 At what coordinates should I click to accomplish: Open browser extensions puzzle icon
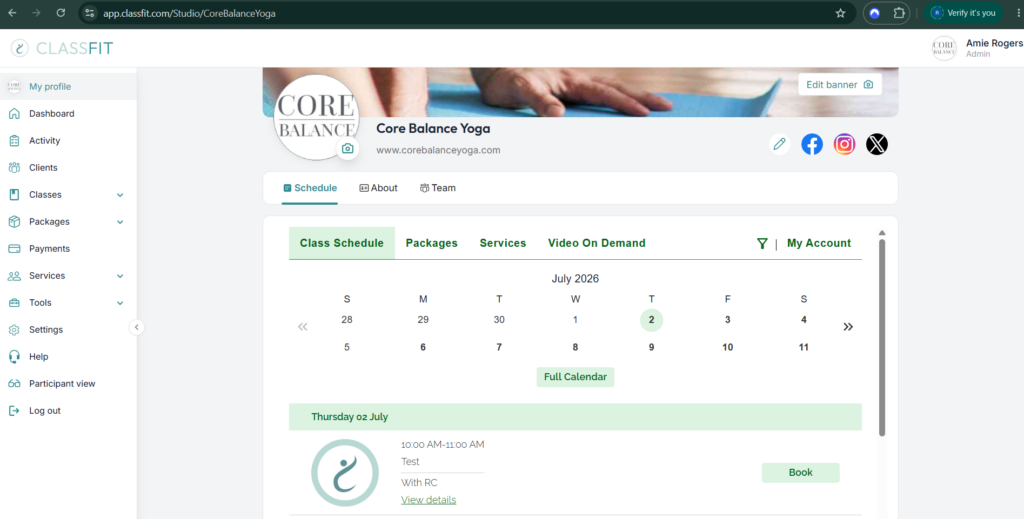[899, 13]
